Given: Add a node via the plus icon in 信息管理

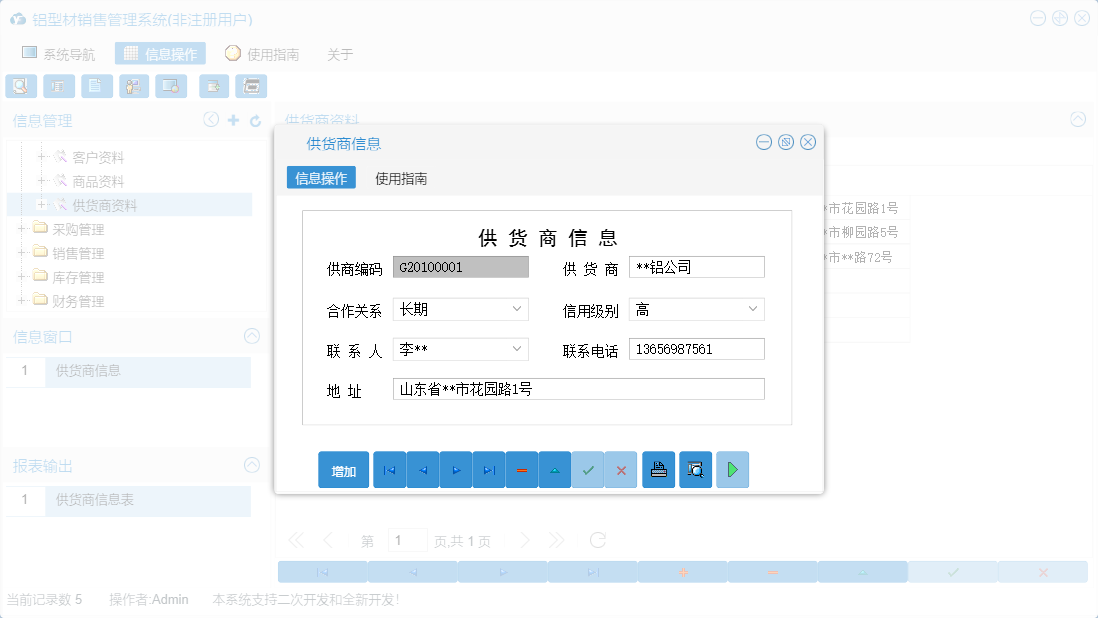Looking at the screenshot, I should point(232,119).
